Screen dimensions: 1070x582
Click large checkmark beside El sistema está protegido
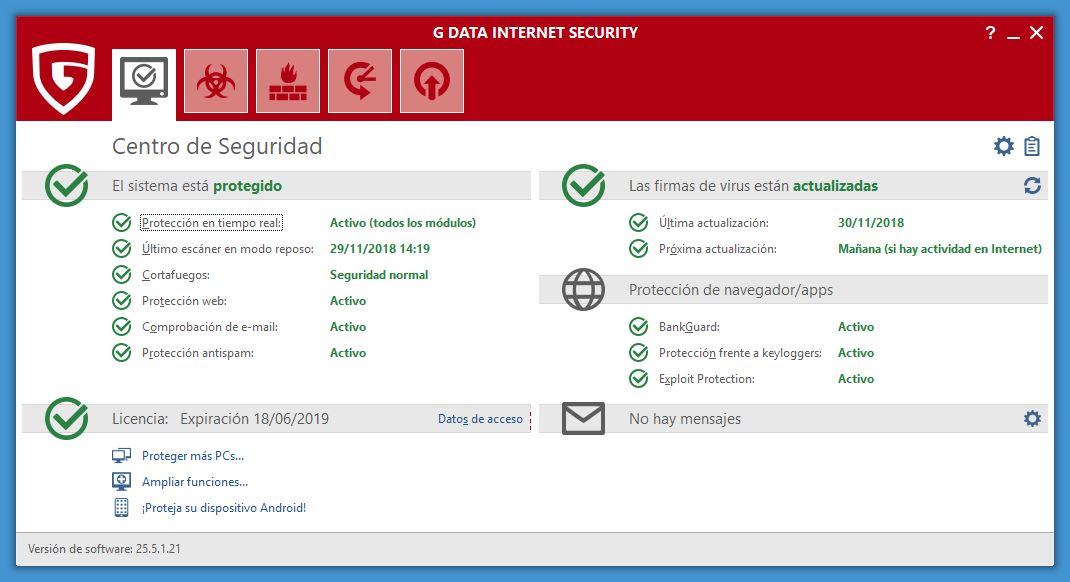[66, 186]
